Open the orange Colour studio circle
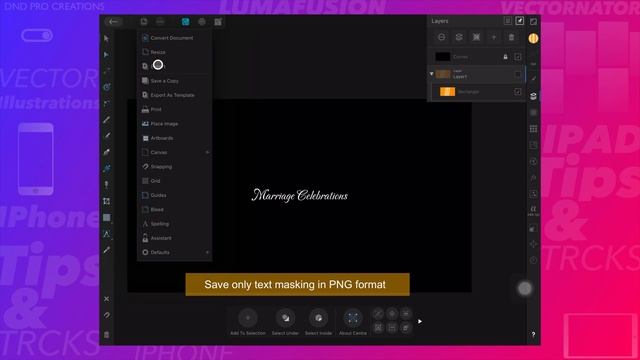 click(533, 38)
